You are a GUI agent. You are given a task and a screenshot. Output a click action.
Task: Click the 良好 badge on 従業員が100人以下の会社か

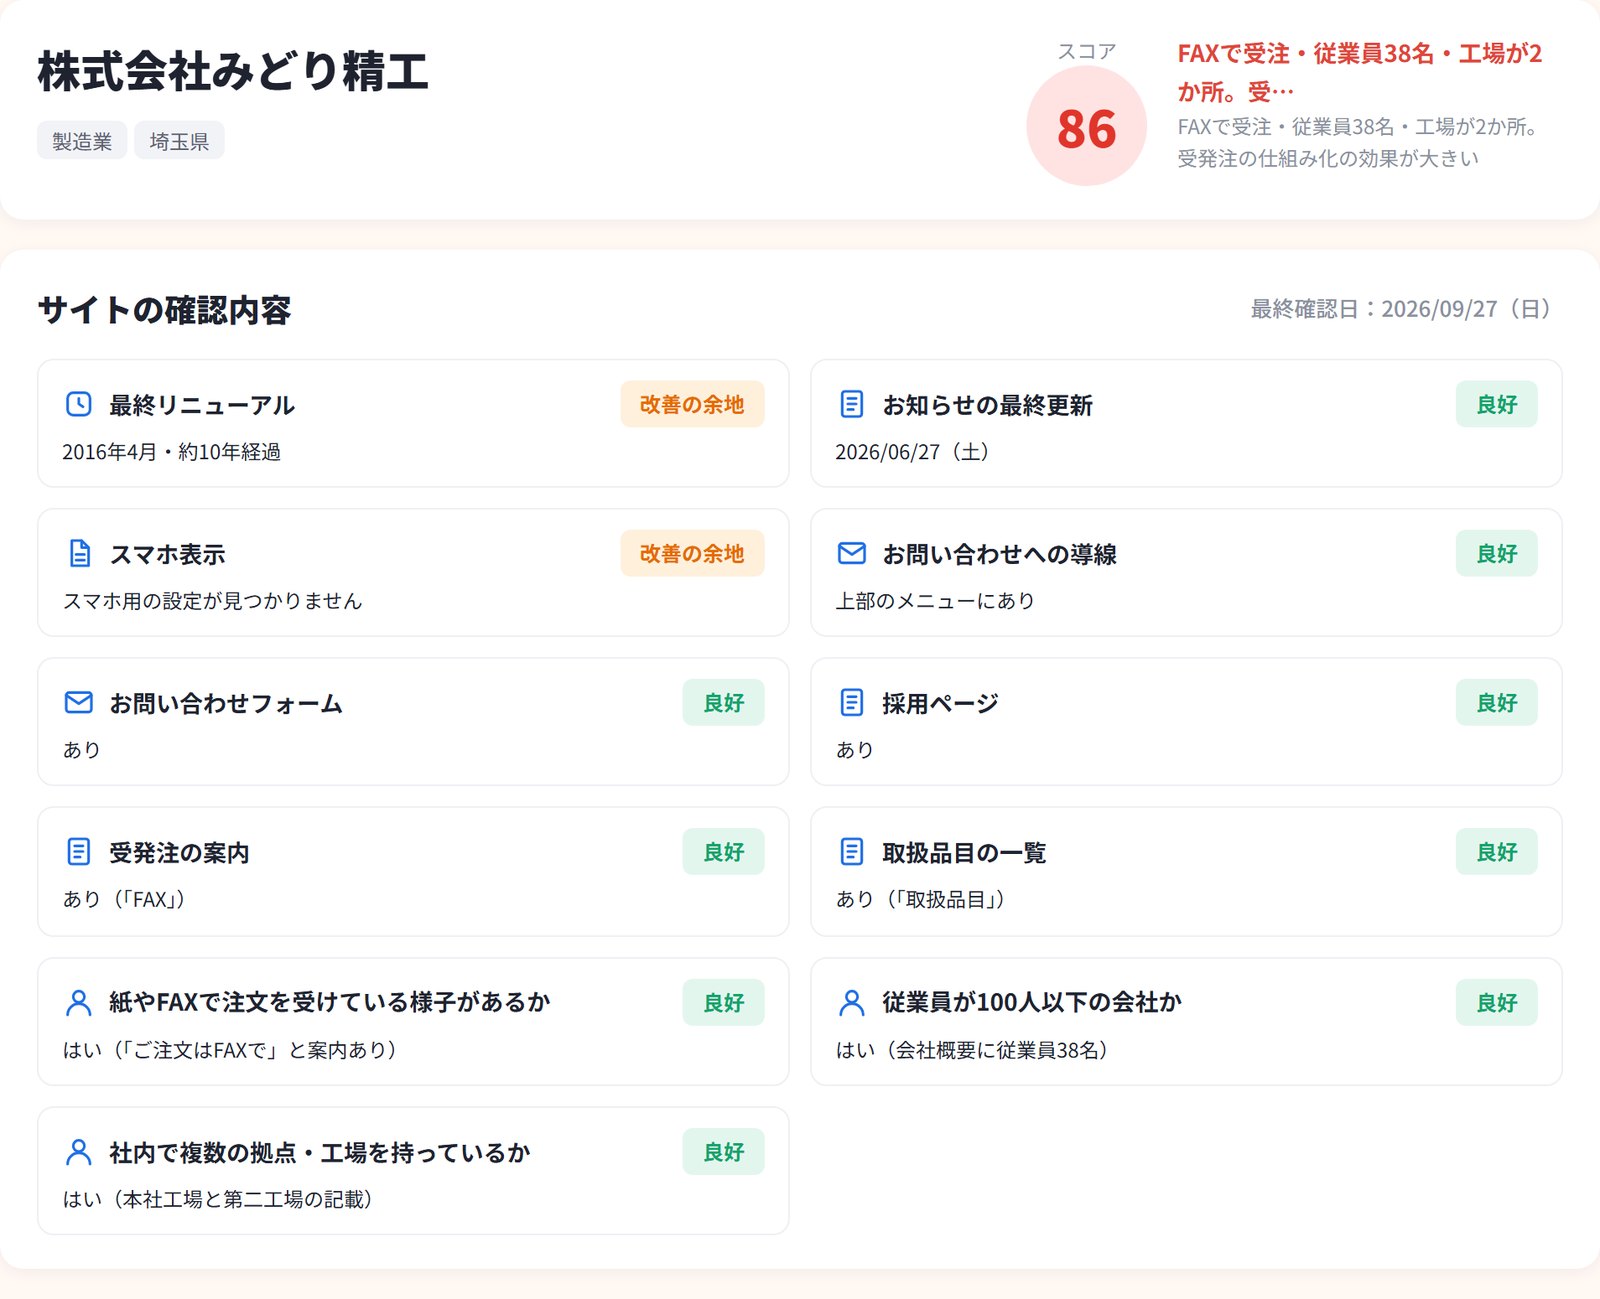point(1496,1002)
